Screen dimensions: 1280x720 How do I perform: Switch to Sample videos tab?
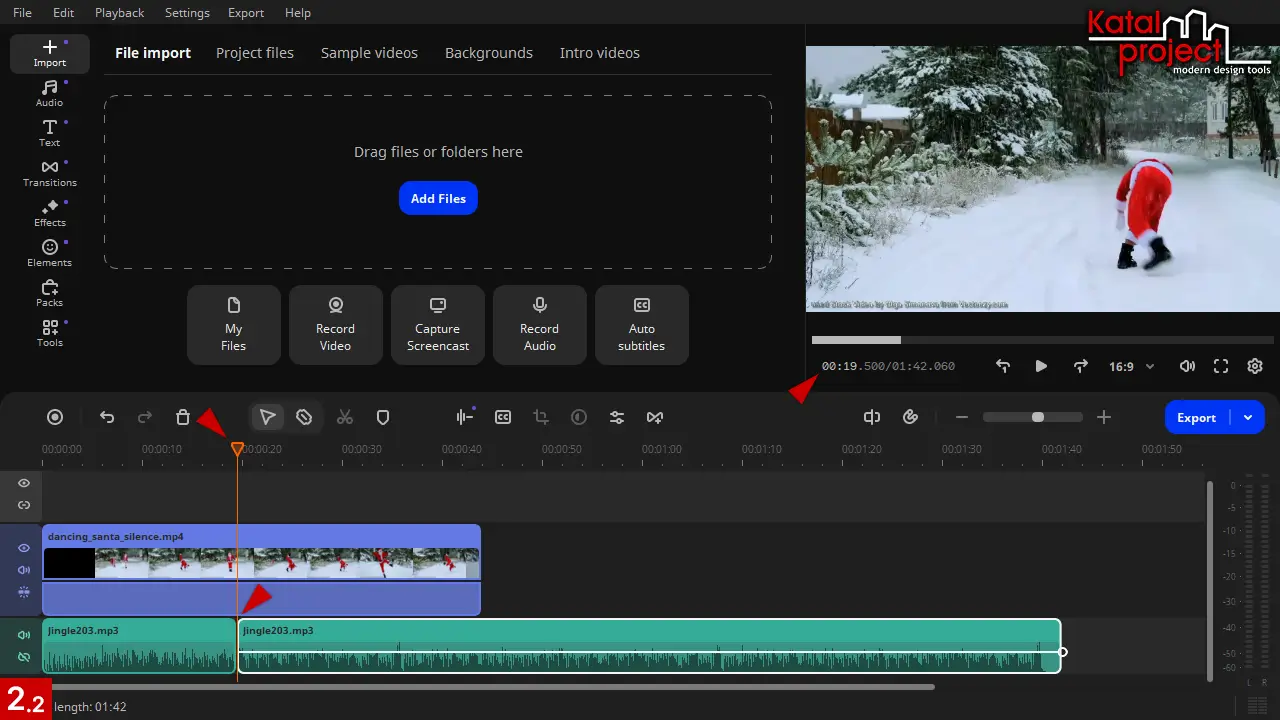pos(369,53)
